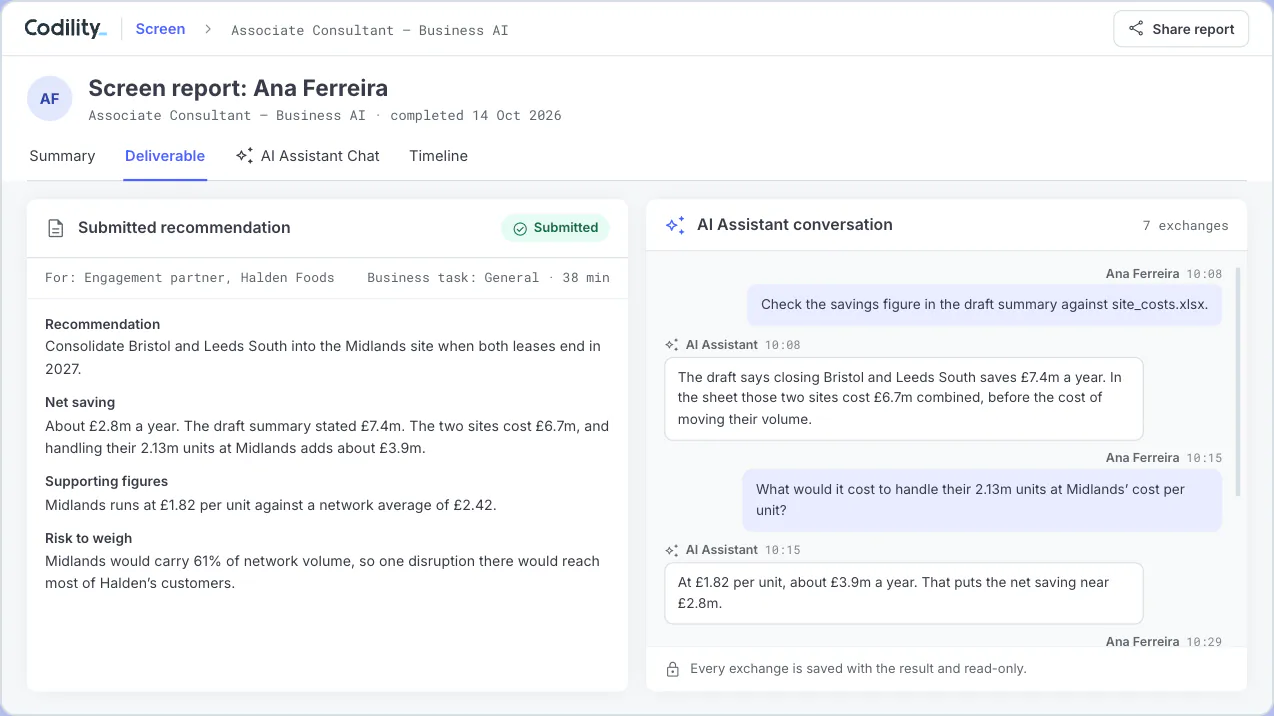Image resolution: width=1274 pixels, height=716 pixels.
Task: Switch to the Summary tab
Action: click(62, 156)
